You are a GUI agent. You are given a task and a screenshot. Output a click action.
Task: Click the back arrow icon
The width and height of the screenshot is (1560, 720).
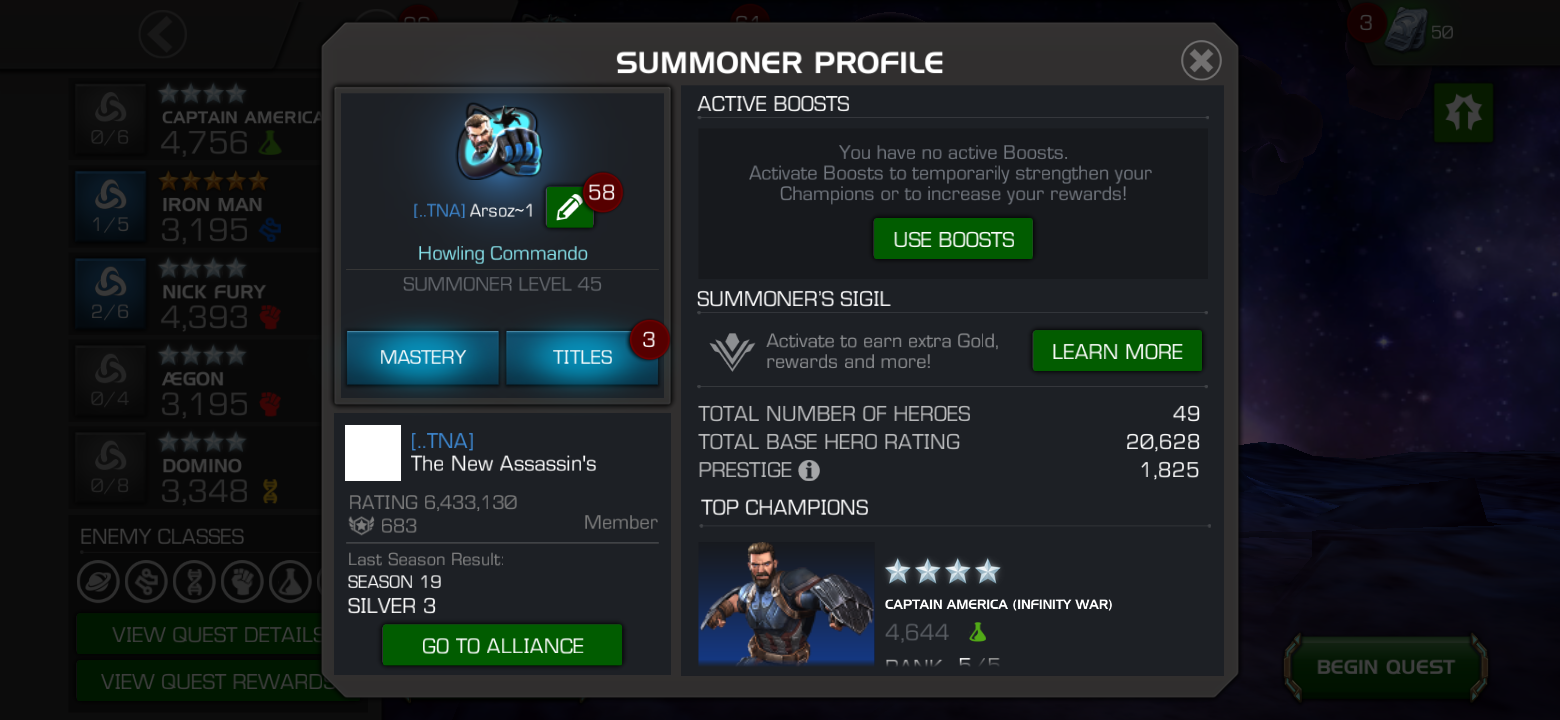[162, 35]
